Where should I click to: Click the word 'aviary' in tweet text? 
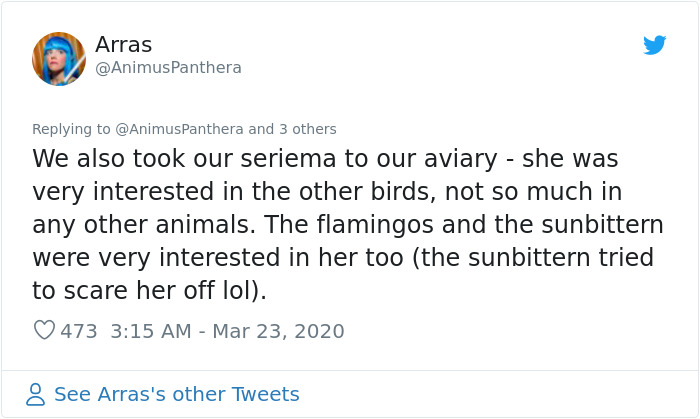(x=482, y=159)
